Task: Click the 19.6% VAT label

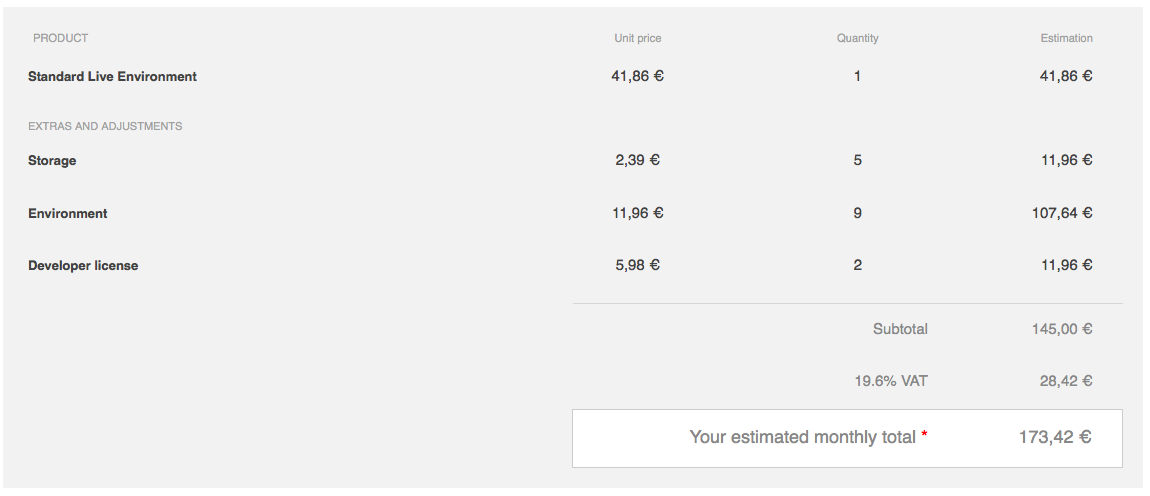Action: pos(891,381)
